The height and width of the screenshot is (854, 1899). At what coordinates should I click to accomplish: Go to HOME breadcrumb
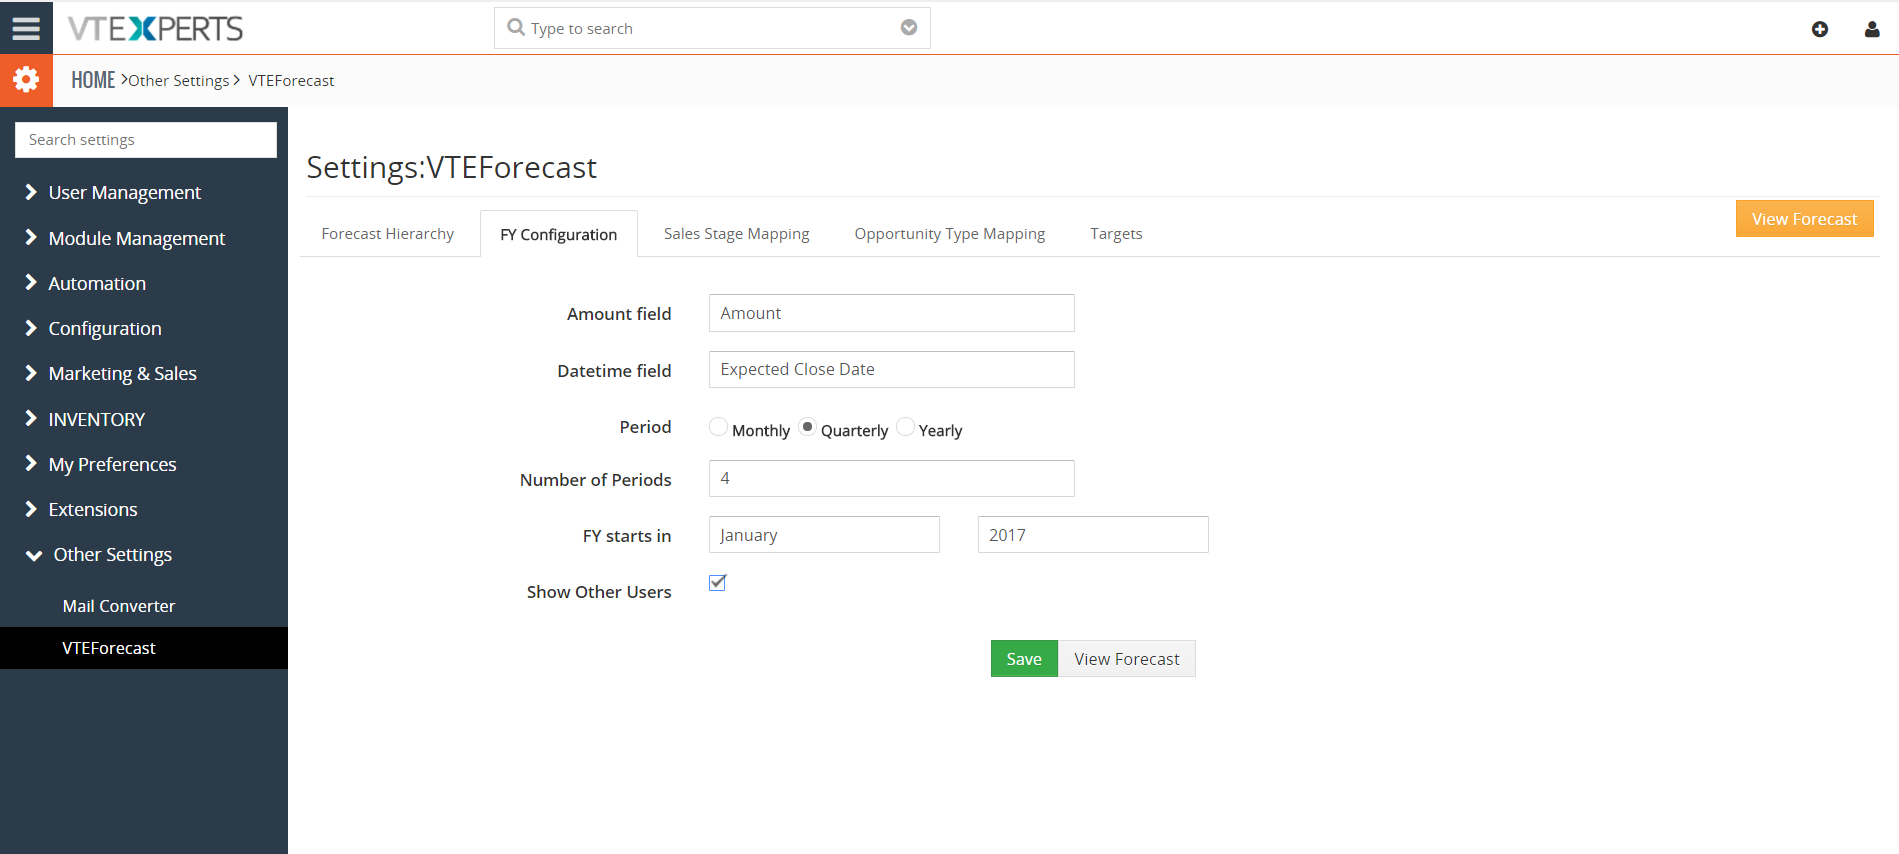pos(93,80)
